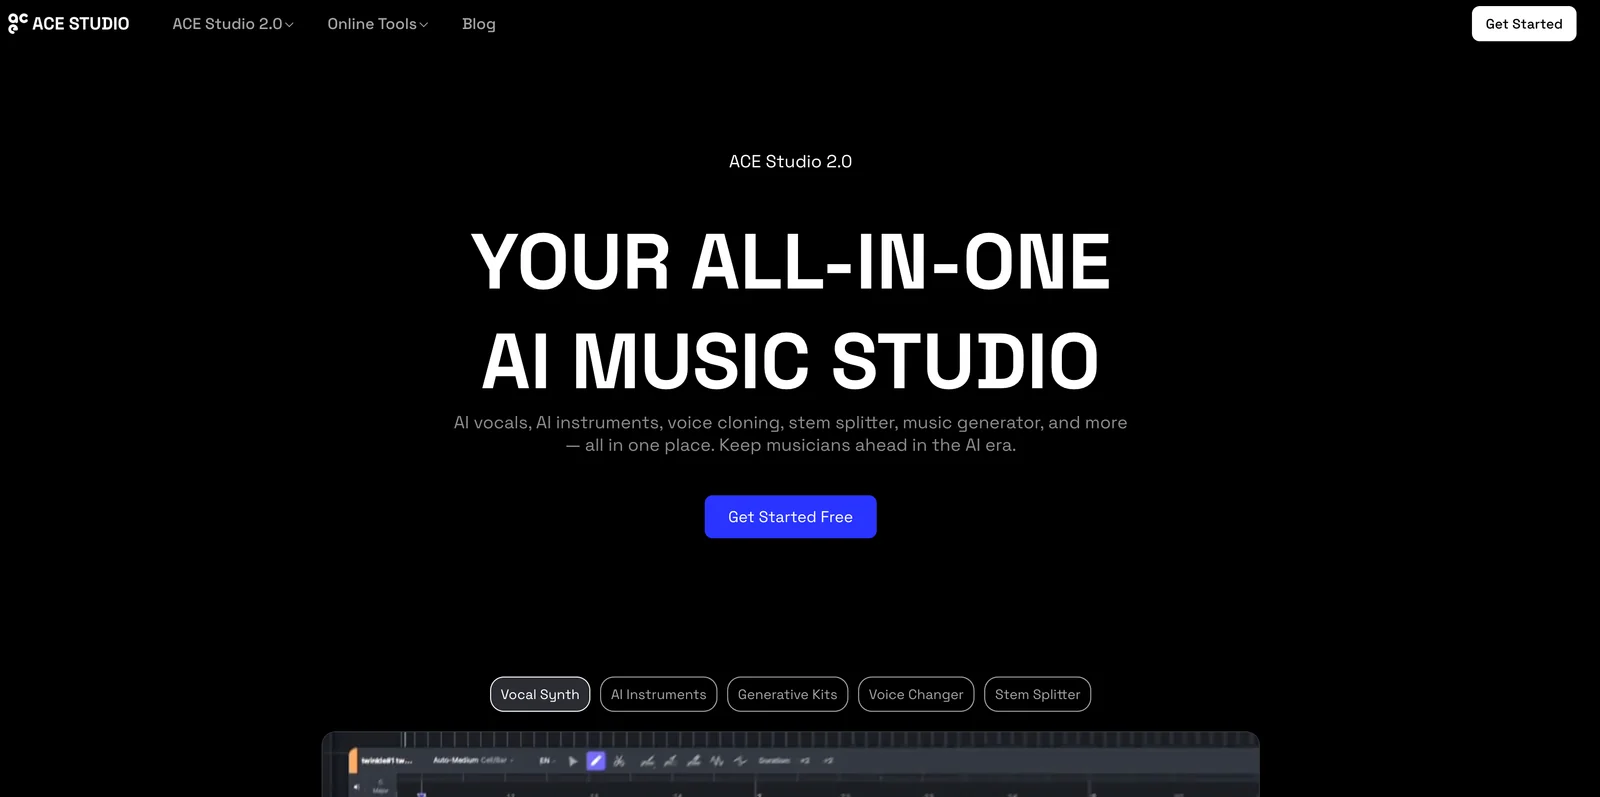Expand the ACE Studio 2.0 navigation menu
The height and width of the screenshot is (797, 1600).
pyautogui.click(x=233, y=24)
